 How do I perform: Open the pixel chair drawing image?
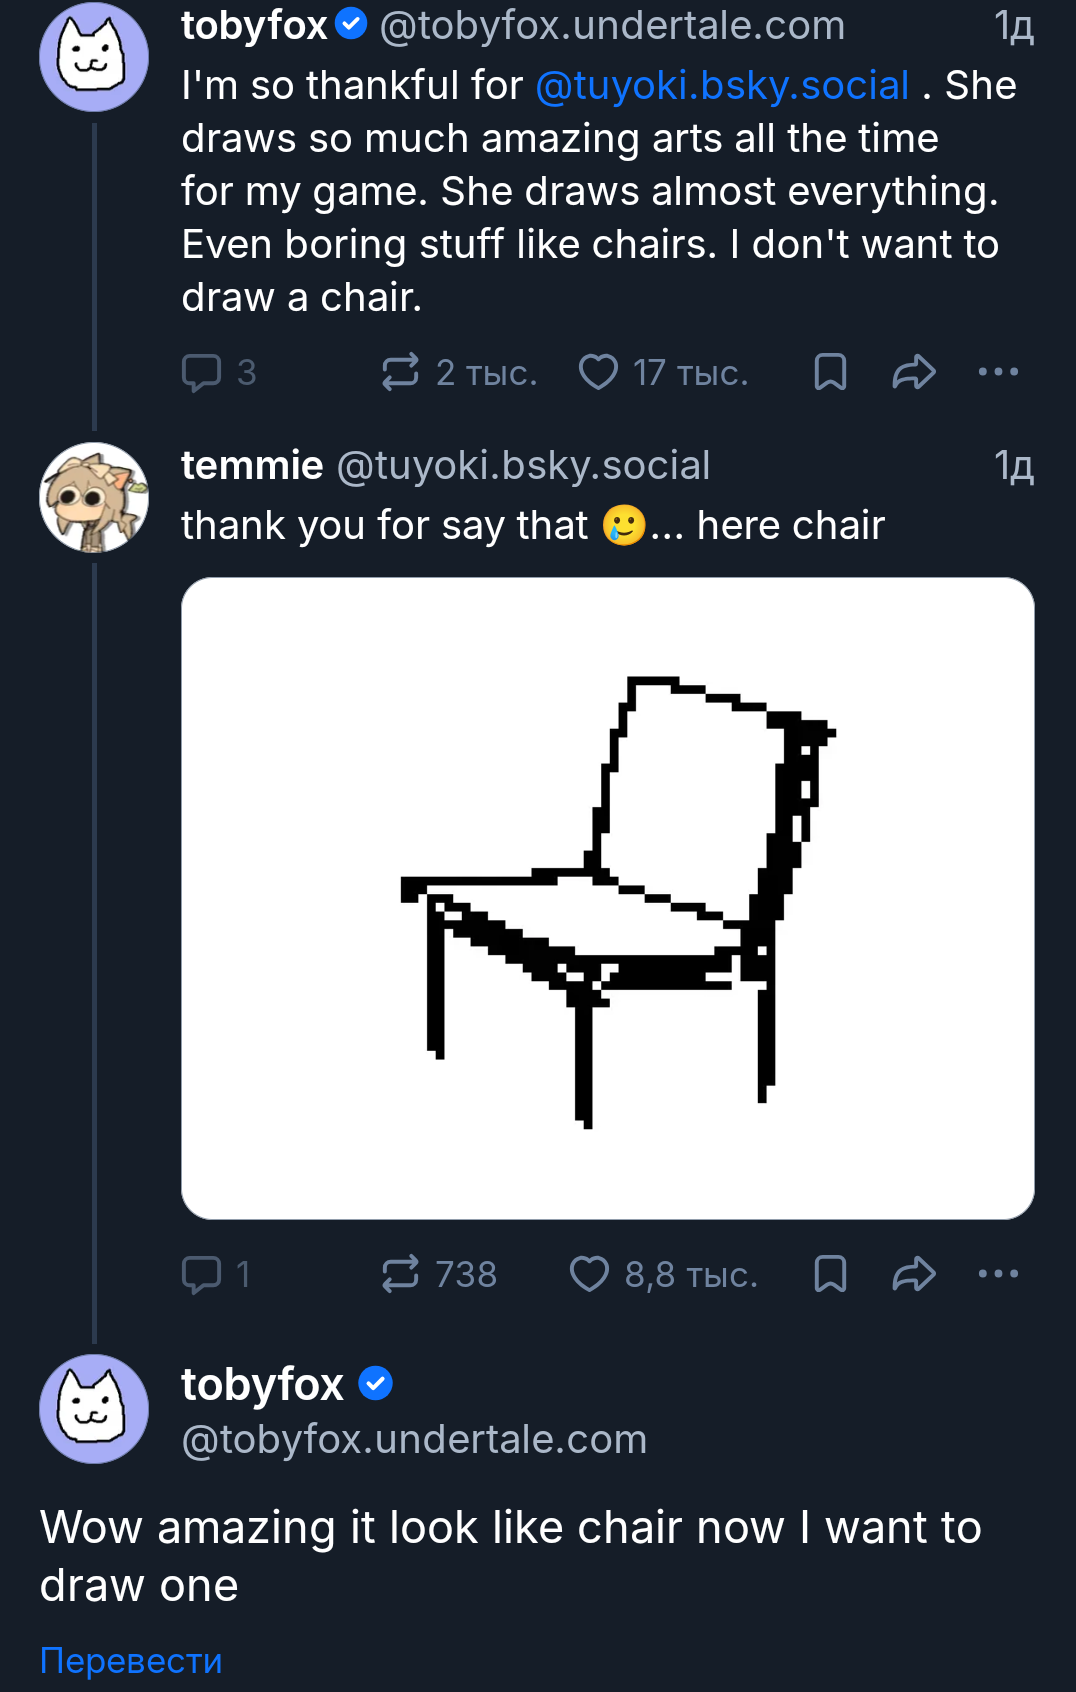point(607,897)
